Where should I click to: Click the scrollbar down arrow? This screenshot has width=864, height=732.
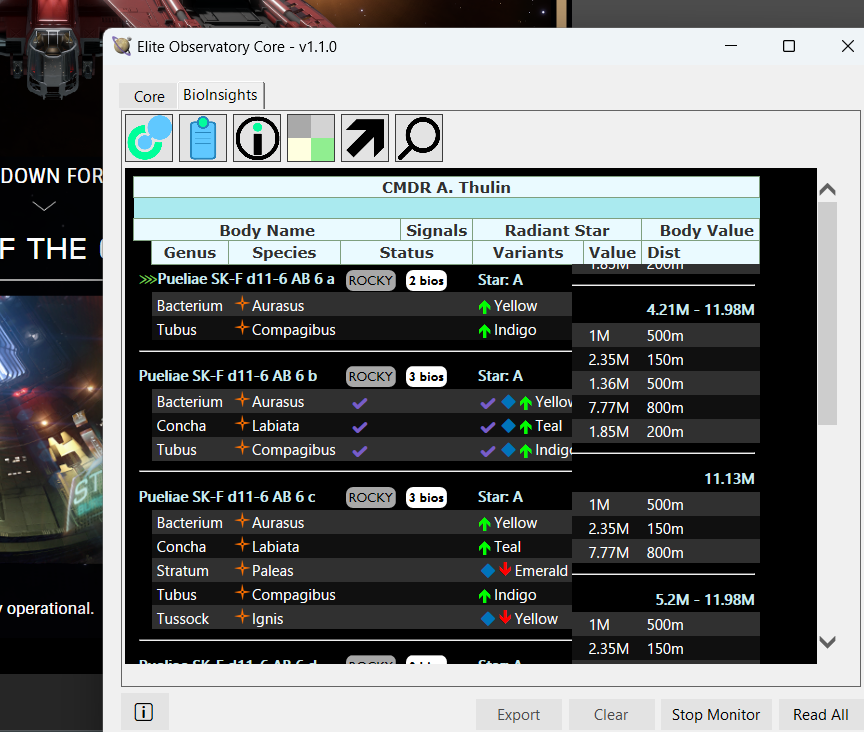pos(828,642)
